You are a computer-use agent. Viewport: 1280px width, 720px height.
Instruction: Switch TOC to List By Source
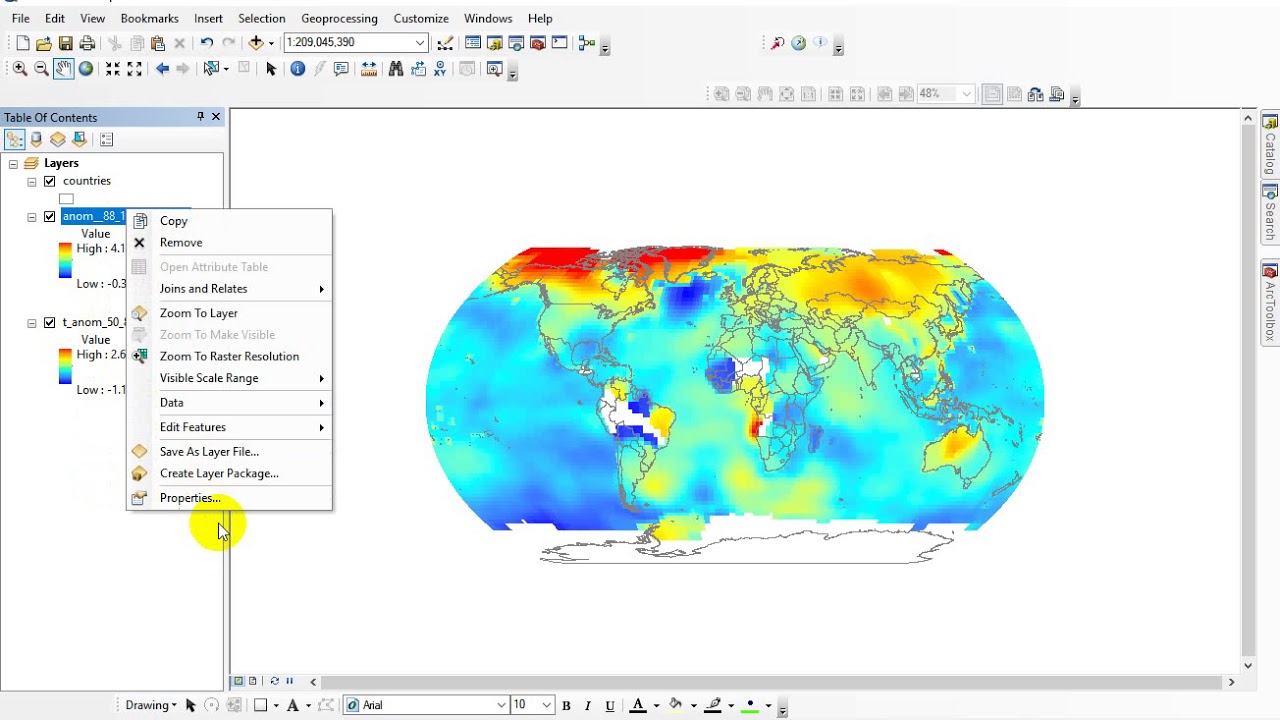[36, 139]
